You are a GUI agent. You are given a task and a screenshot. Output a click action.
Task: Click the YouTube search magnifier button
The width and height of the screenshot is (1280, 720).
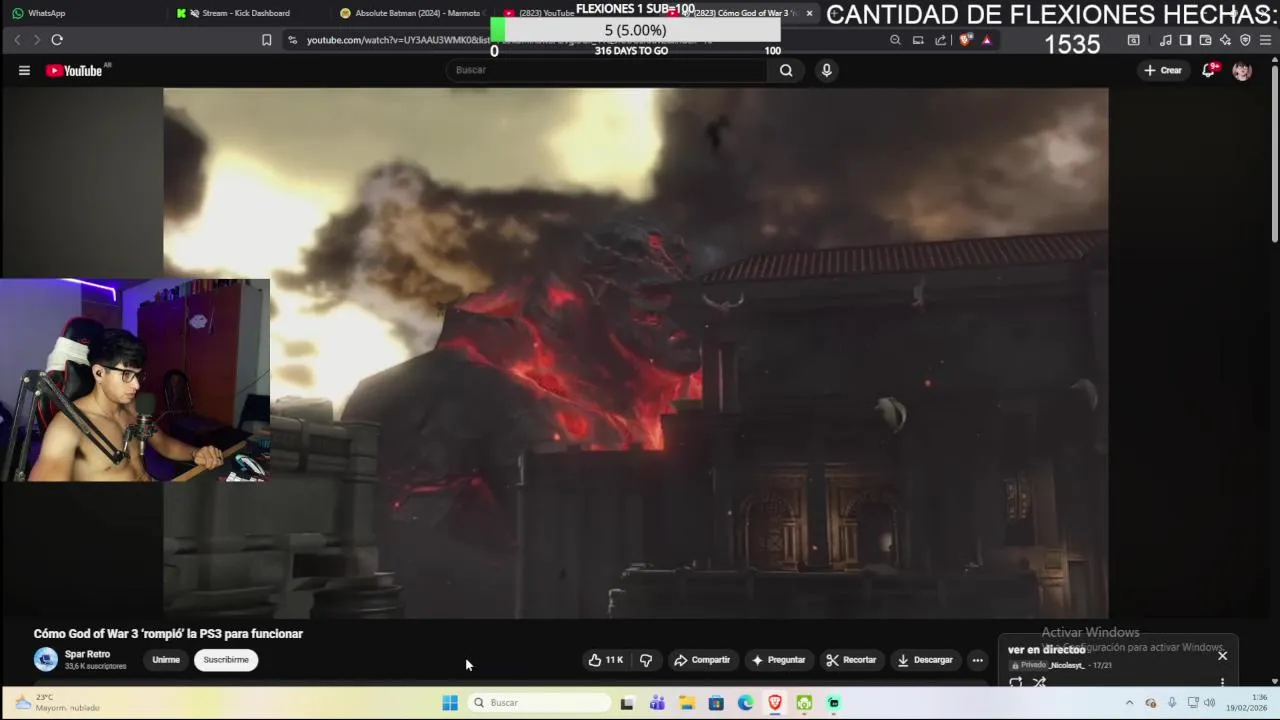click(786, 70)
